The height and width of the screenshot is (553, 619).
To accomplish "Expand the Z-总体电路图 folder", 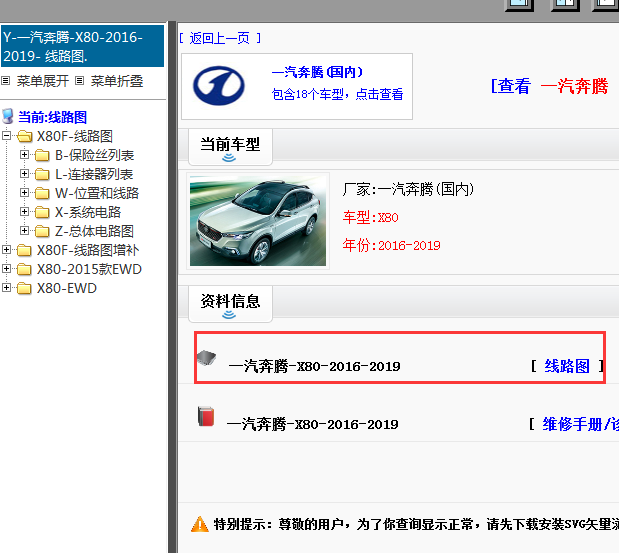I will click(x=24, y=231).
